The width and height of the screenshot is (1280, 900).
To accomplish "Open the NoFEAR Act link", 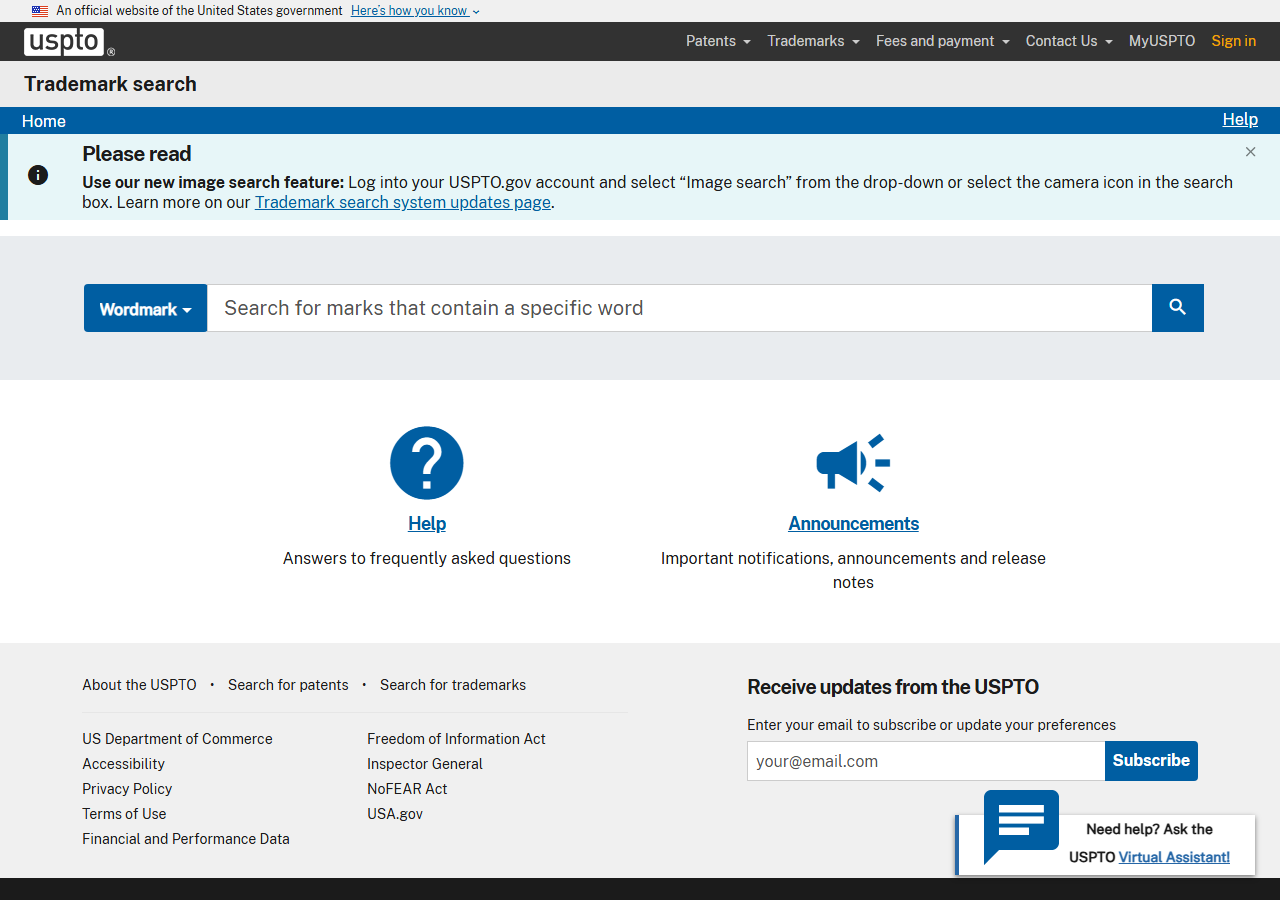I will click(x=407, y=789).
